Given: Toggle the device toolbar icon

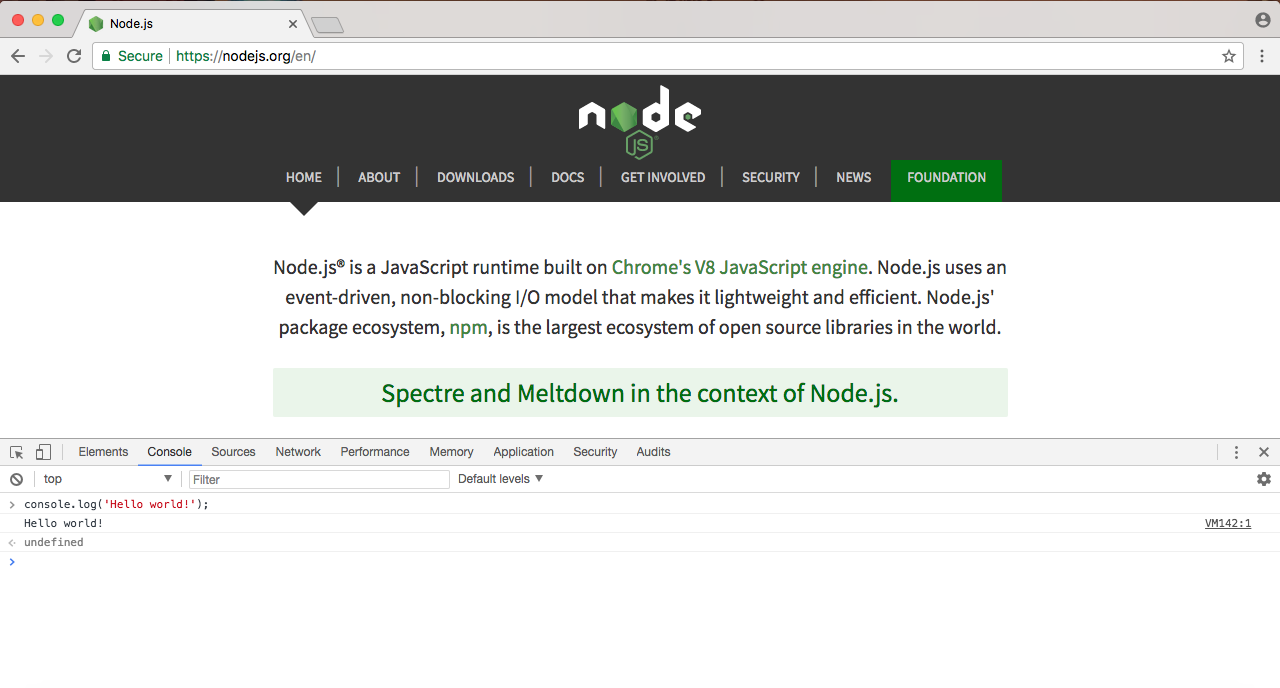Looking at the screenshot, I should coord(43,452).
